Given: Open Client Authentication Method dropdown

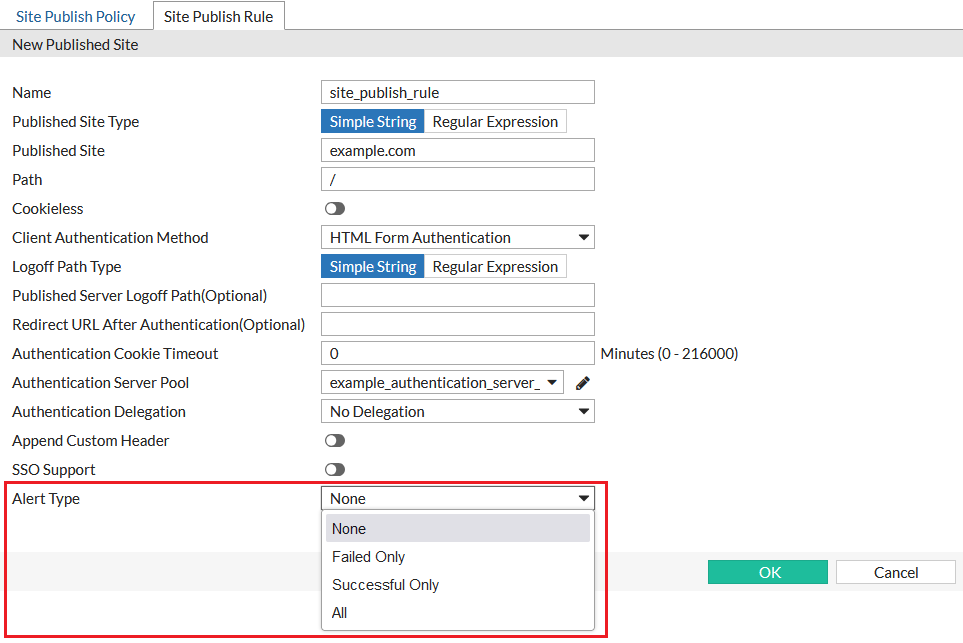Looking at the screenshot, I should click(457, 238).
